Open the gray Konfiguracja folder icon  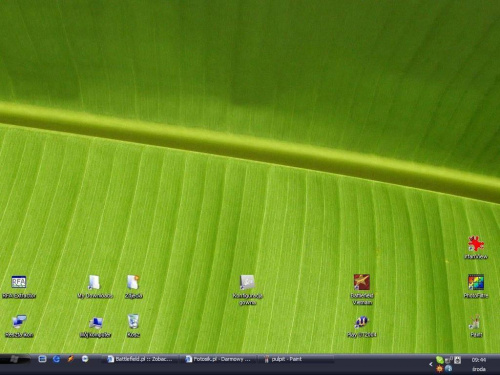248,289
